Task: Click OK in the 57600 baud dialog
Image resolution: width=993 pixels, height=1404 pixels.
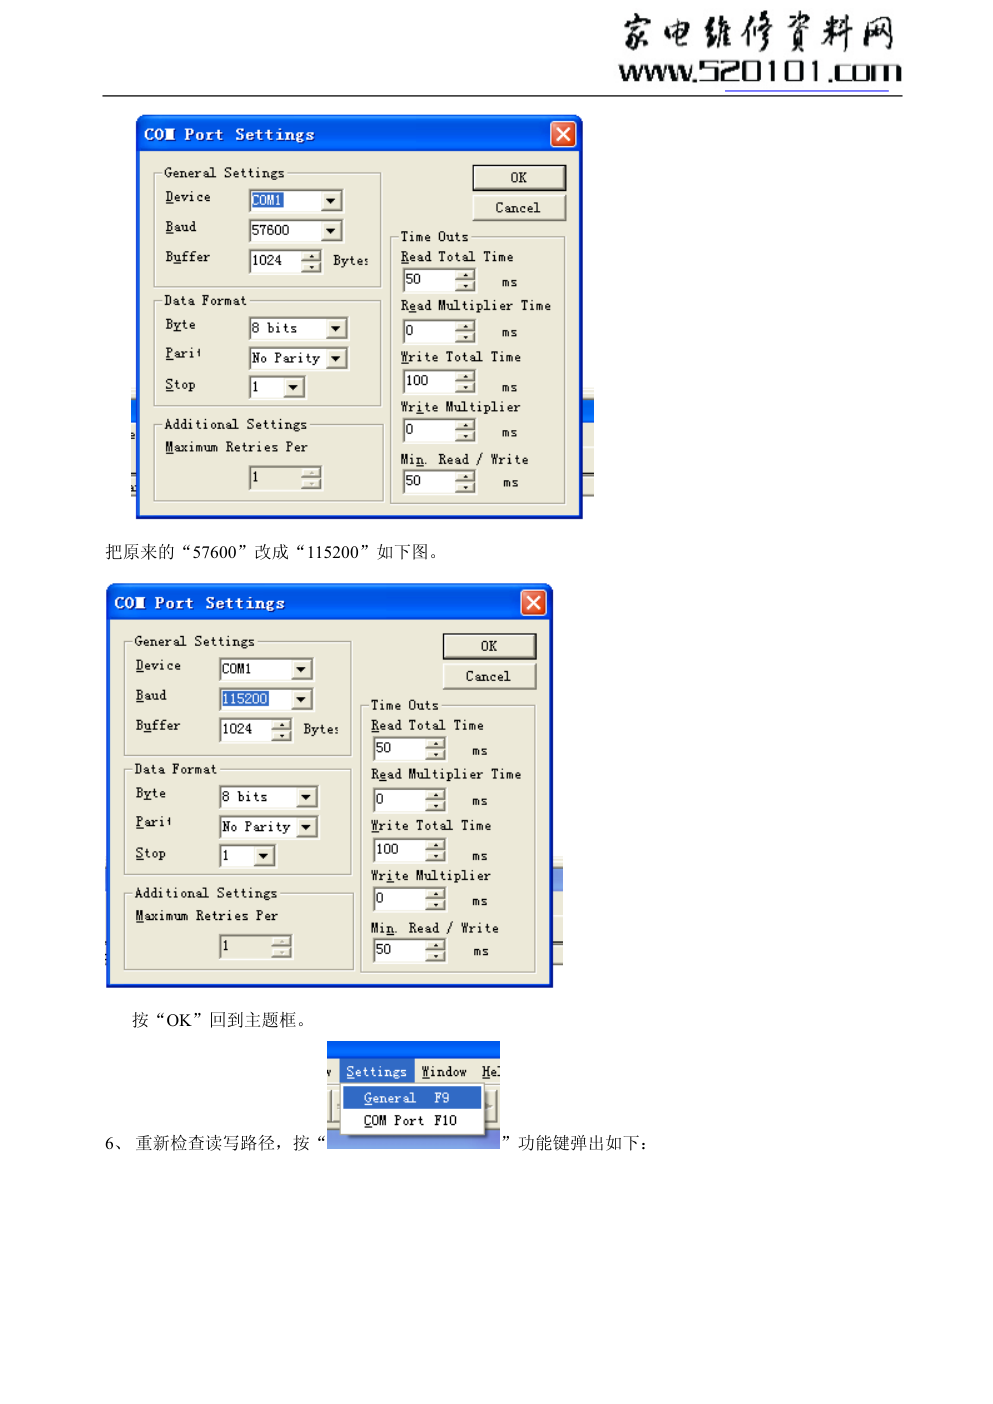Action: click(x=518, y=178)
